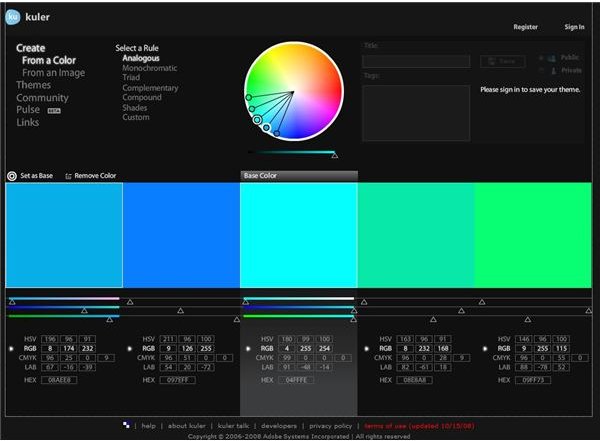Choose From an Image
The image size is (600, 441).
pos(54,73)
